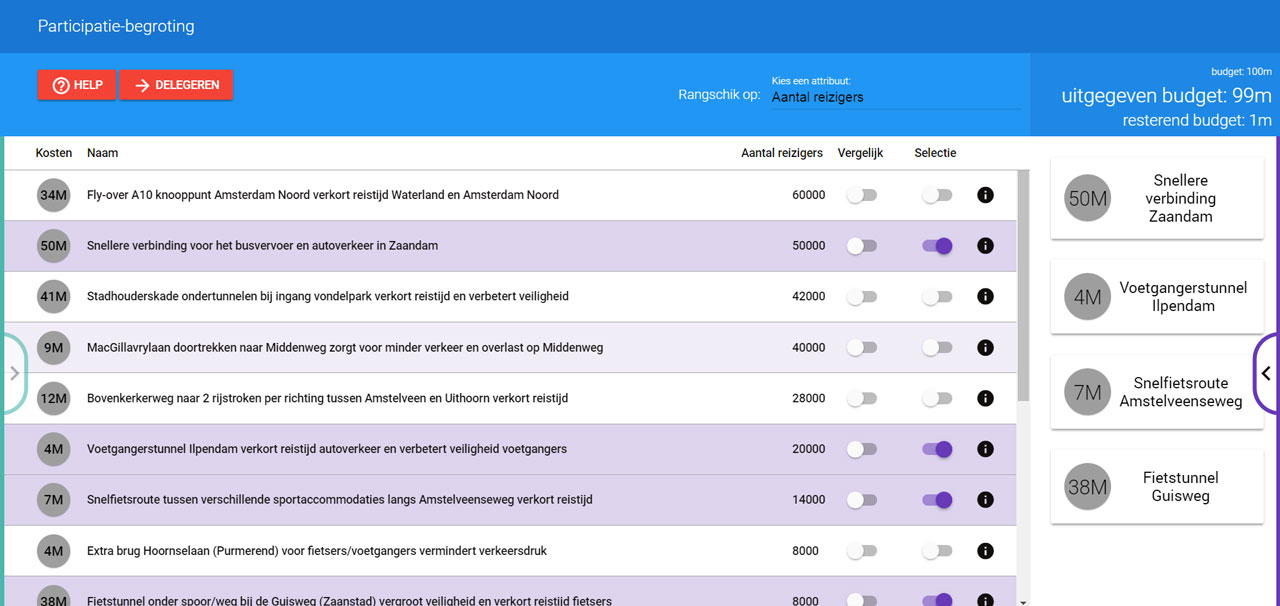1280x606 pixels.
Task: Show info for Extra brug Hoornselaan
Action: coord(985,551)
